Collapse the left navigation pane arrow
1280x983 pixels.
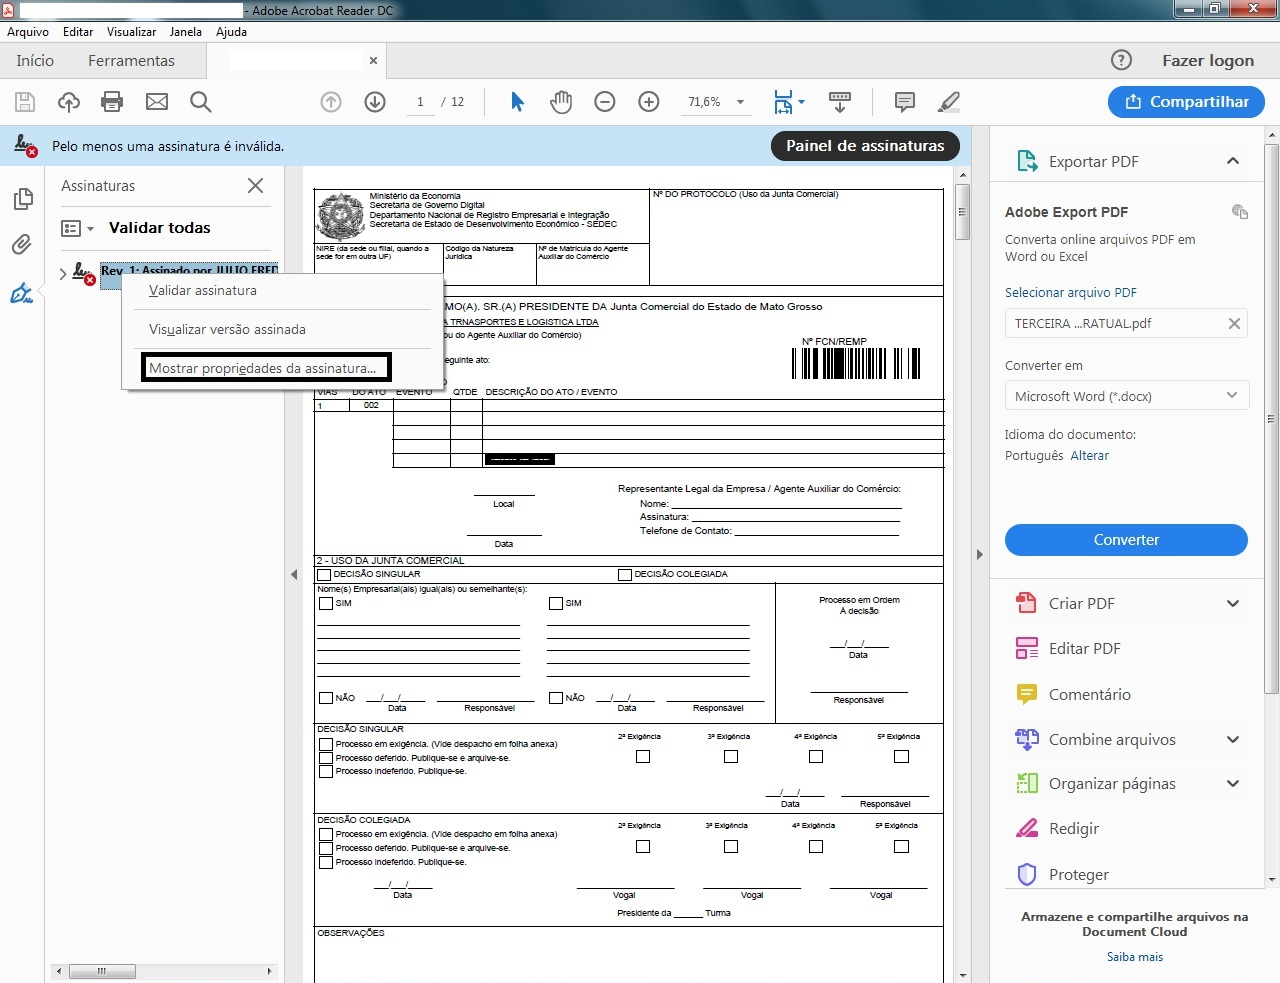(x=294, y=575)
